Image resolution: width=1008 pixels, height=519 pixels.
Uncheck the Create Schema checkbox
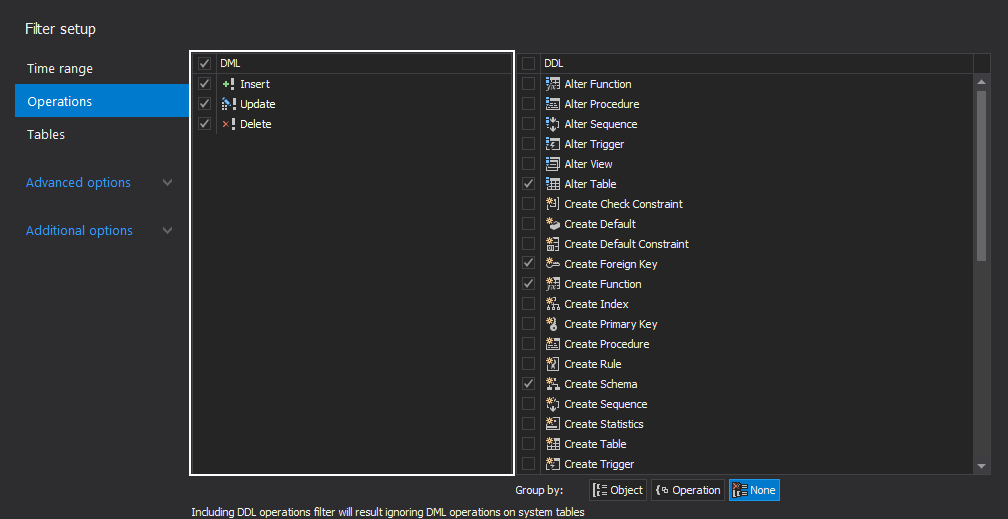click(528, 384)
